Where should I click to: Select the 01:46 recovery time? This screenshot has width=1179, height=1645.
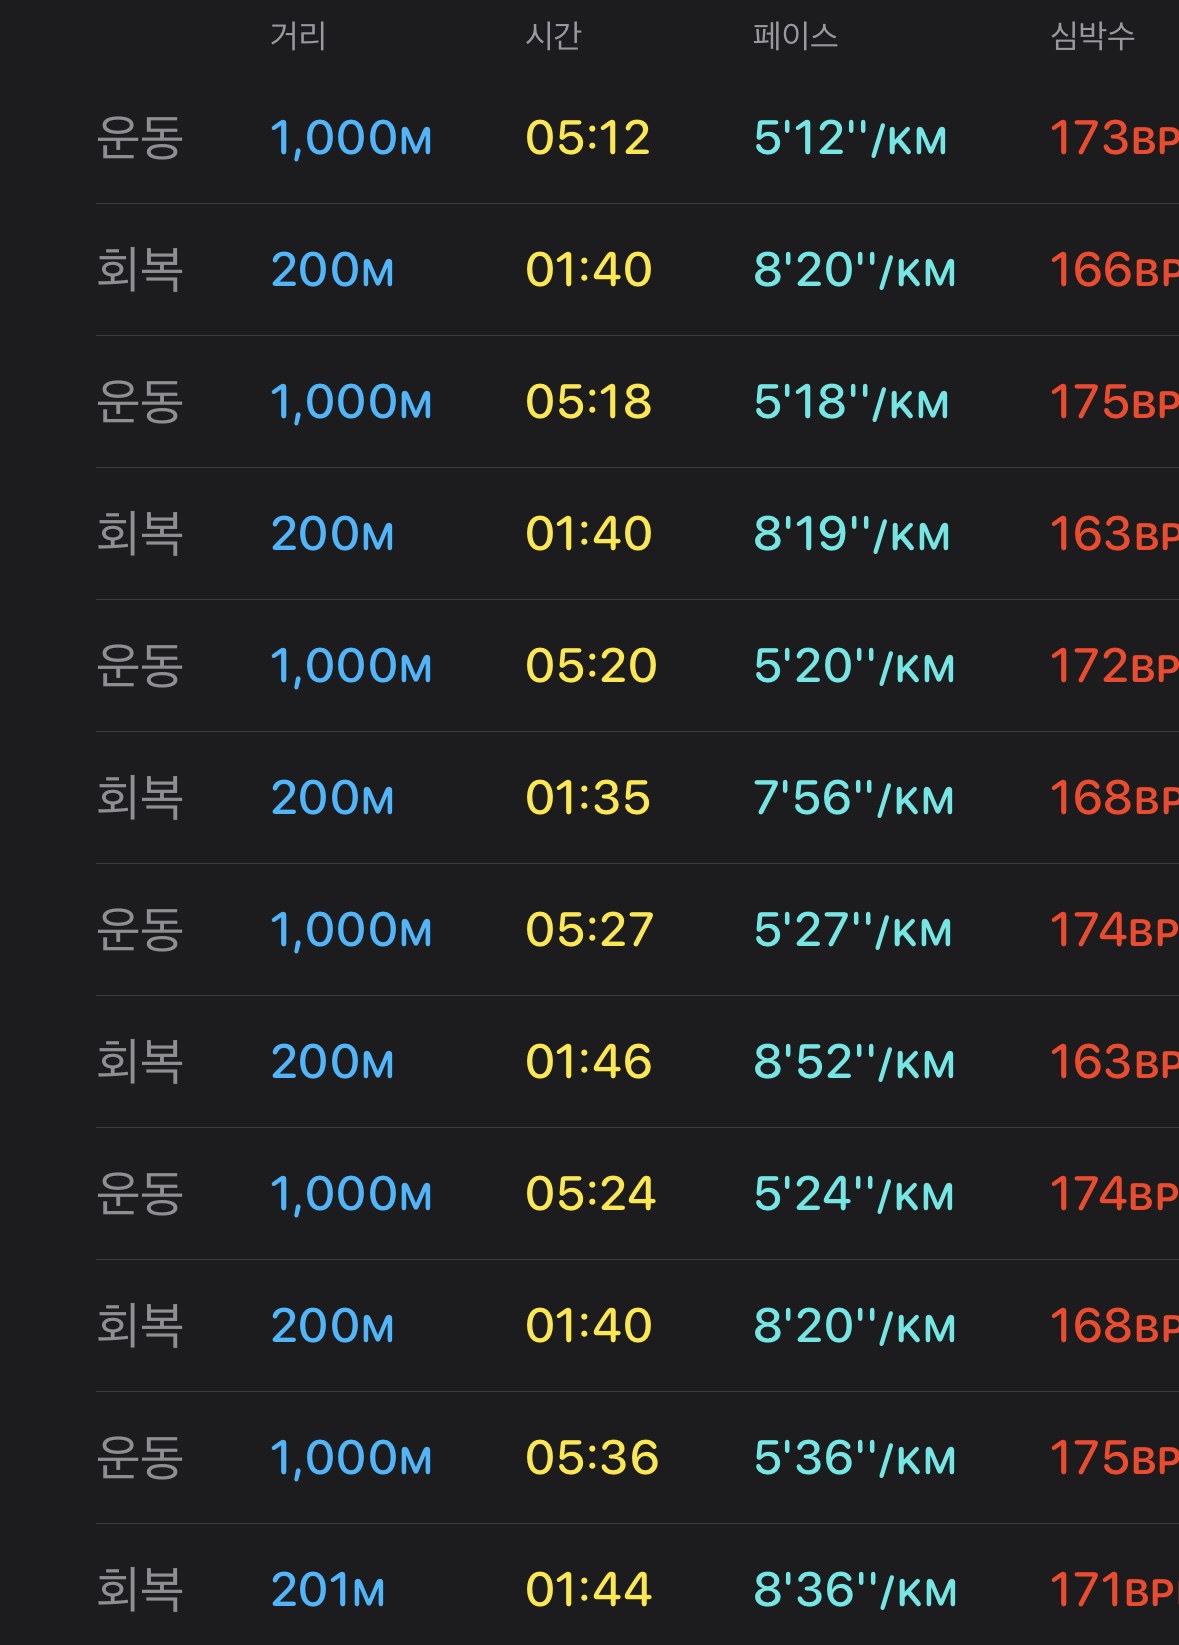point(589,1062)
